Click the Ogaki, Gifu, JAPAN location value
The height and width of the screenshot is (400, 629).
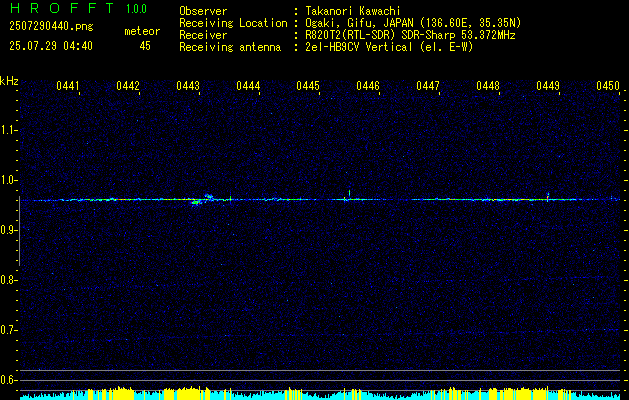coord(413,23)
